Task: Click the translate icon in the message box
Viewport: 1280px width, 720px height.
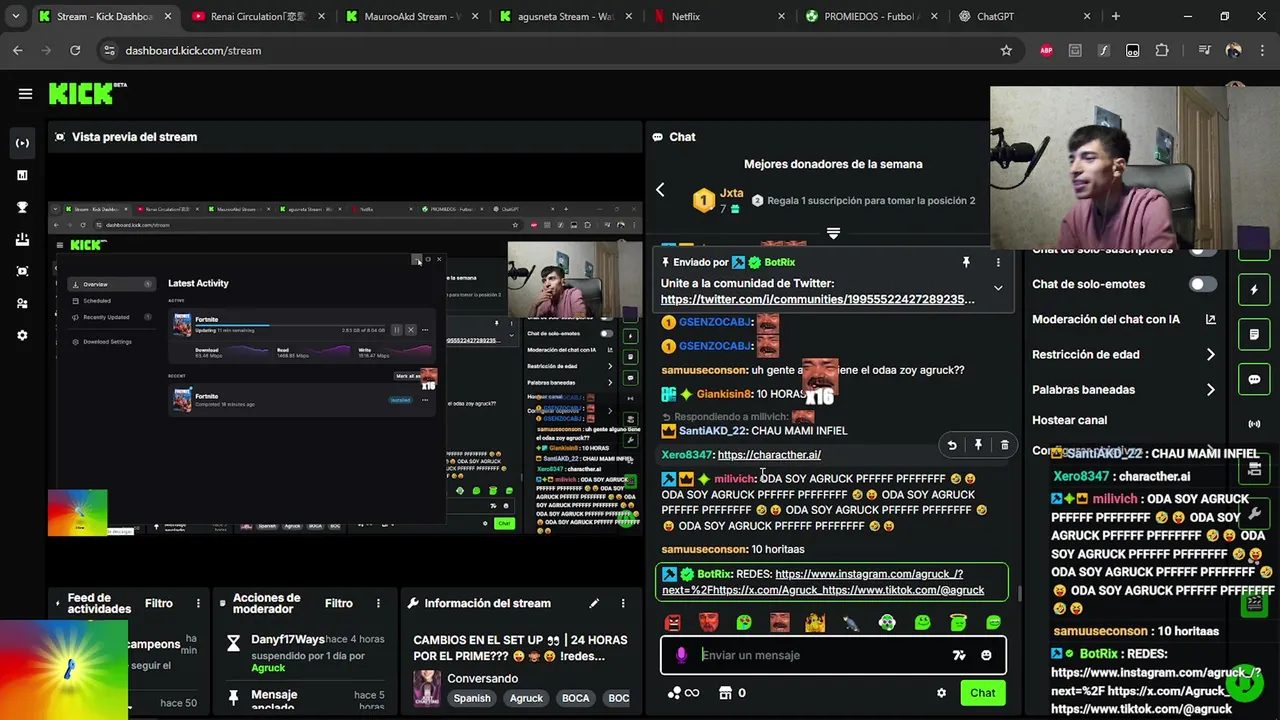Action: tap(959, 655)
